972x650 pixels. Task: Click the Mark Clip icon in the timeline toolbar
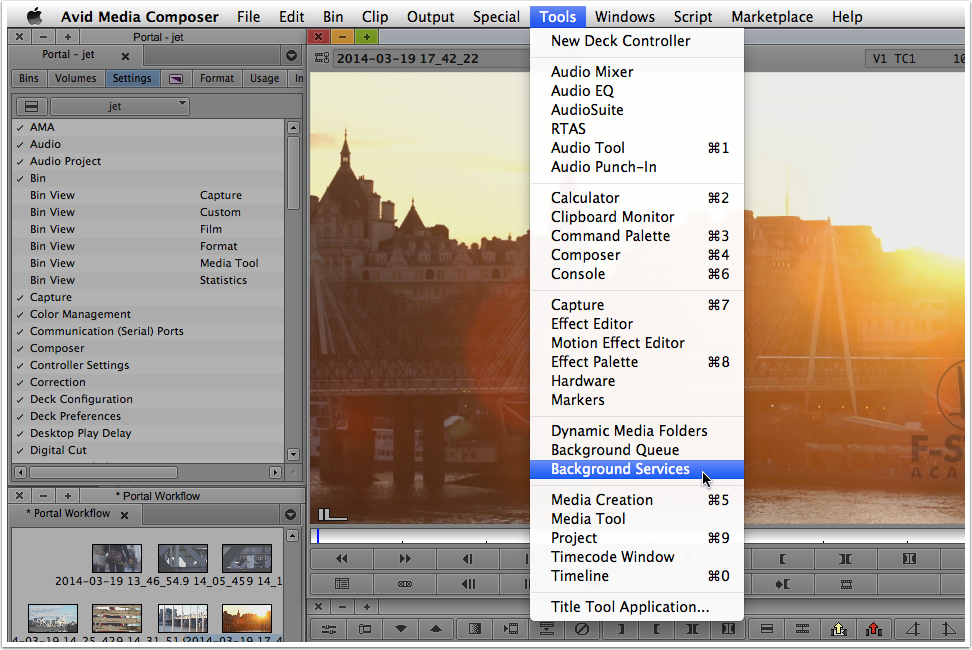(x=692, y=629)
